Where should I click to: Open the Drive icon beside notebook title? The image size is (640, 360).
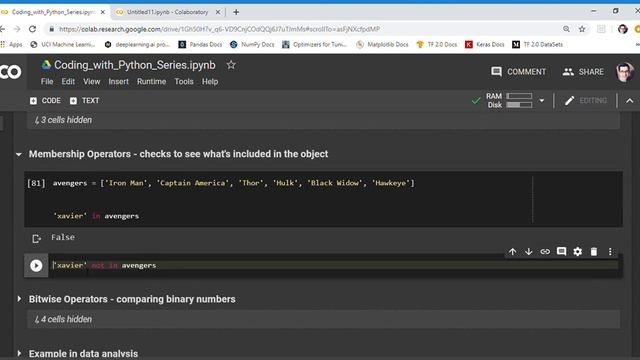tap(46, 65)
